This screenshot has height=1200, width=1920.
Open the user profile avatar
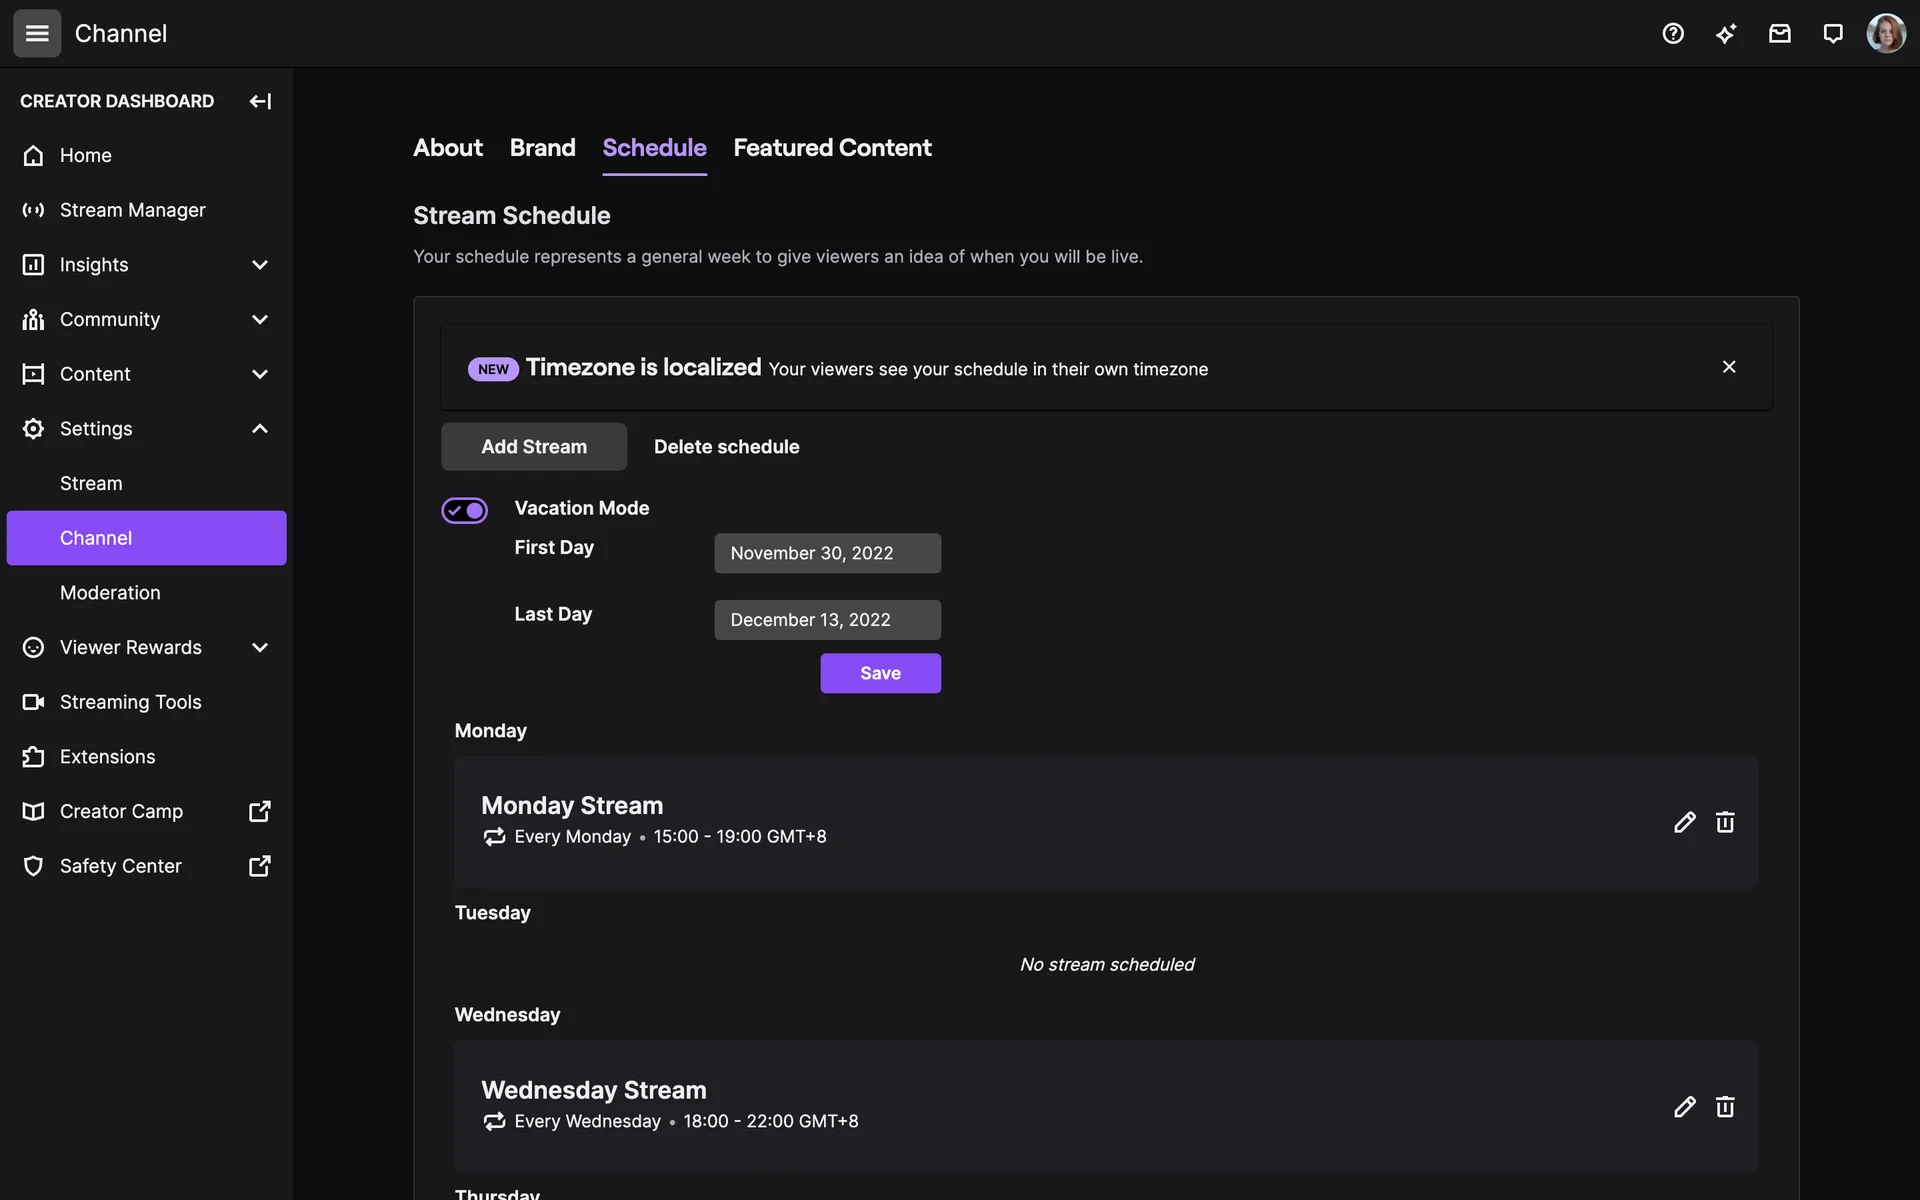[1885, 33]
